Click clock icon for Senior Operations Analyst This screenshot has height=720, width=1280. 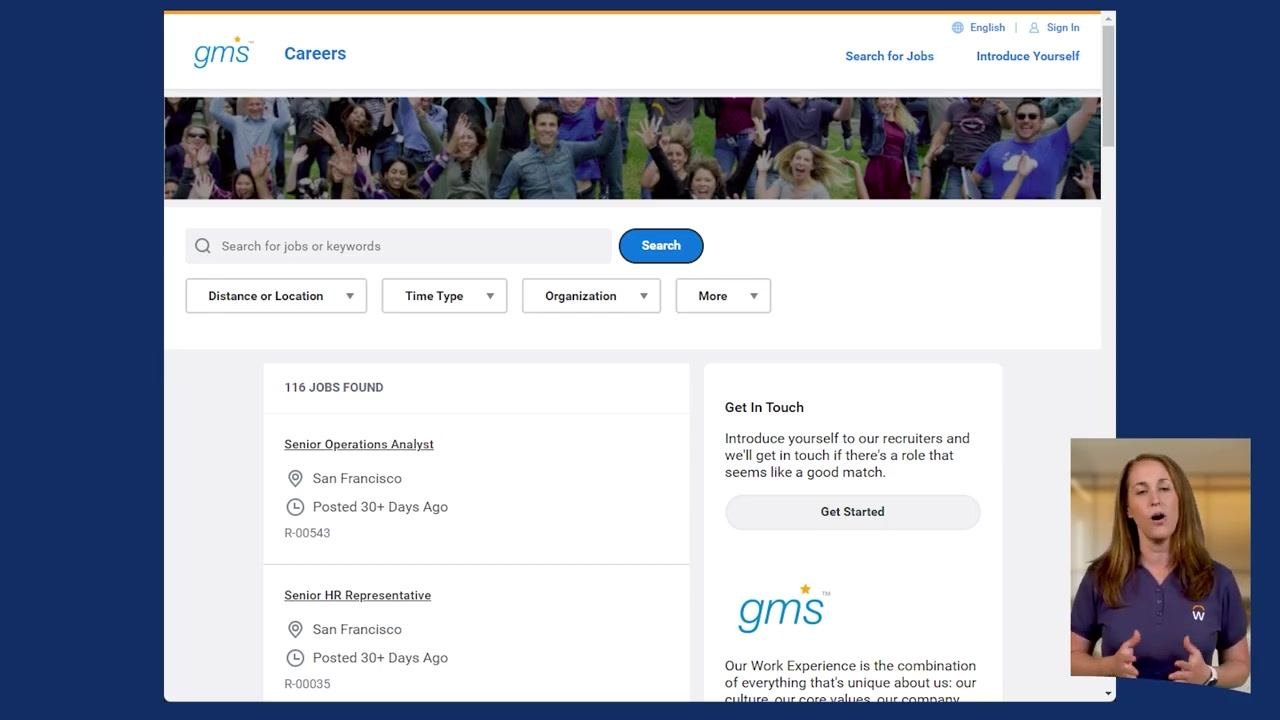click(295, 507)
